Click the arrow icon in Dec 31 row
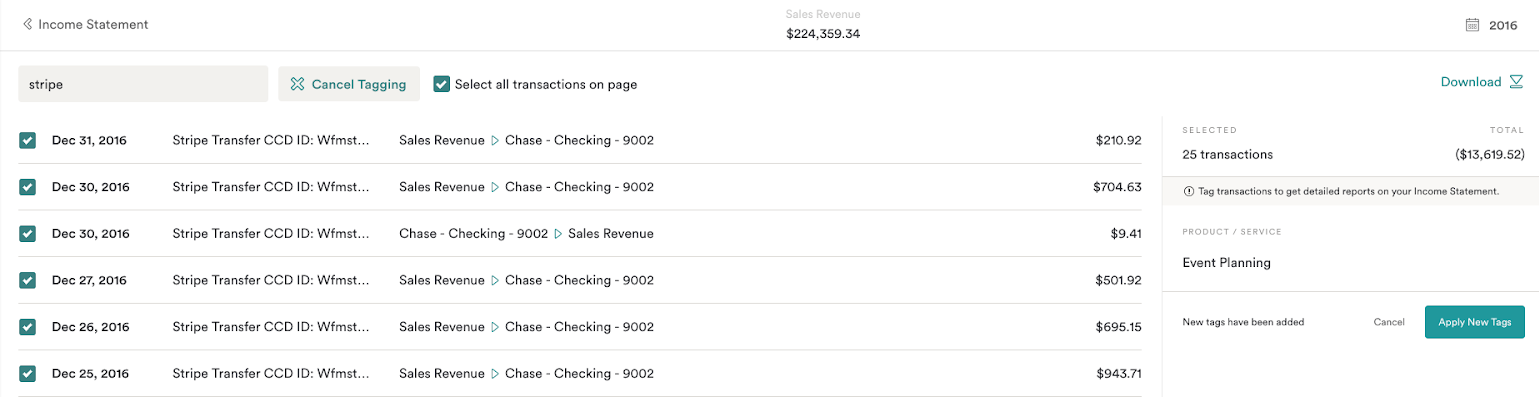Viewport: 1539px width, 397px height. (x=494, y=141)
